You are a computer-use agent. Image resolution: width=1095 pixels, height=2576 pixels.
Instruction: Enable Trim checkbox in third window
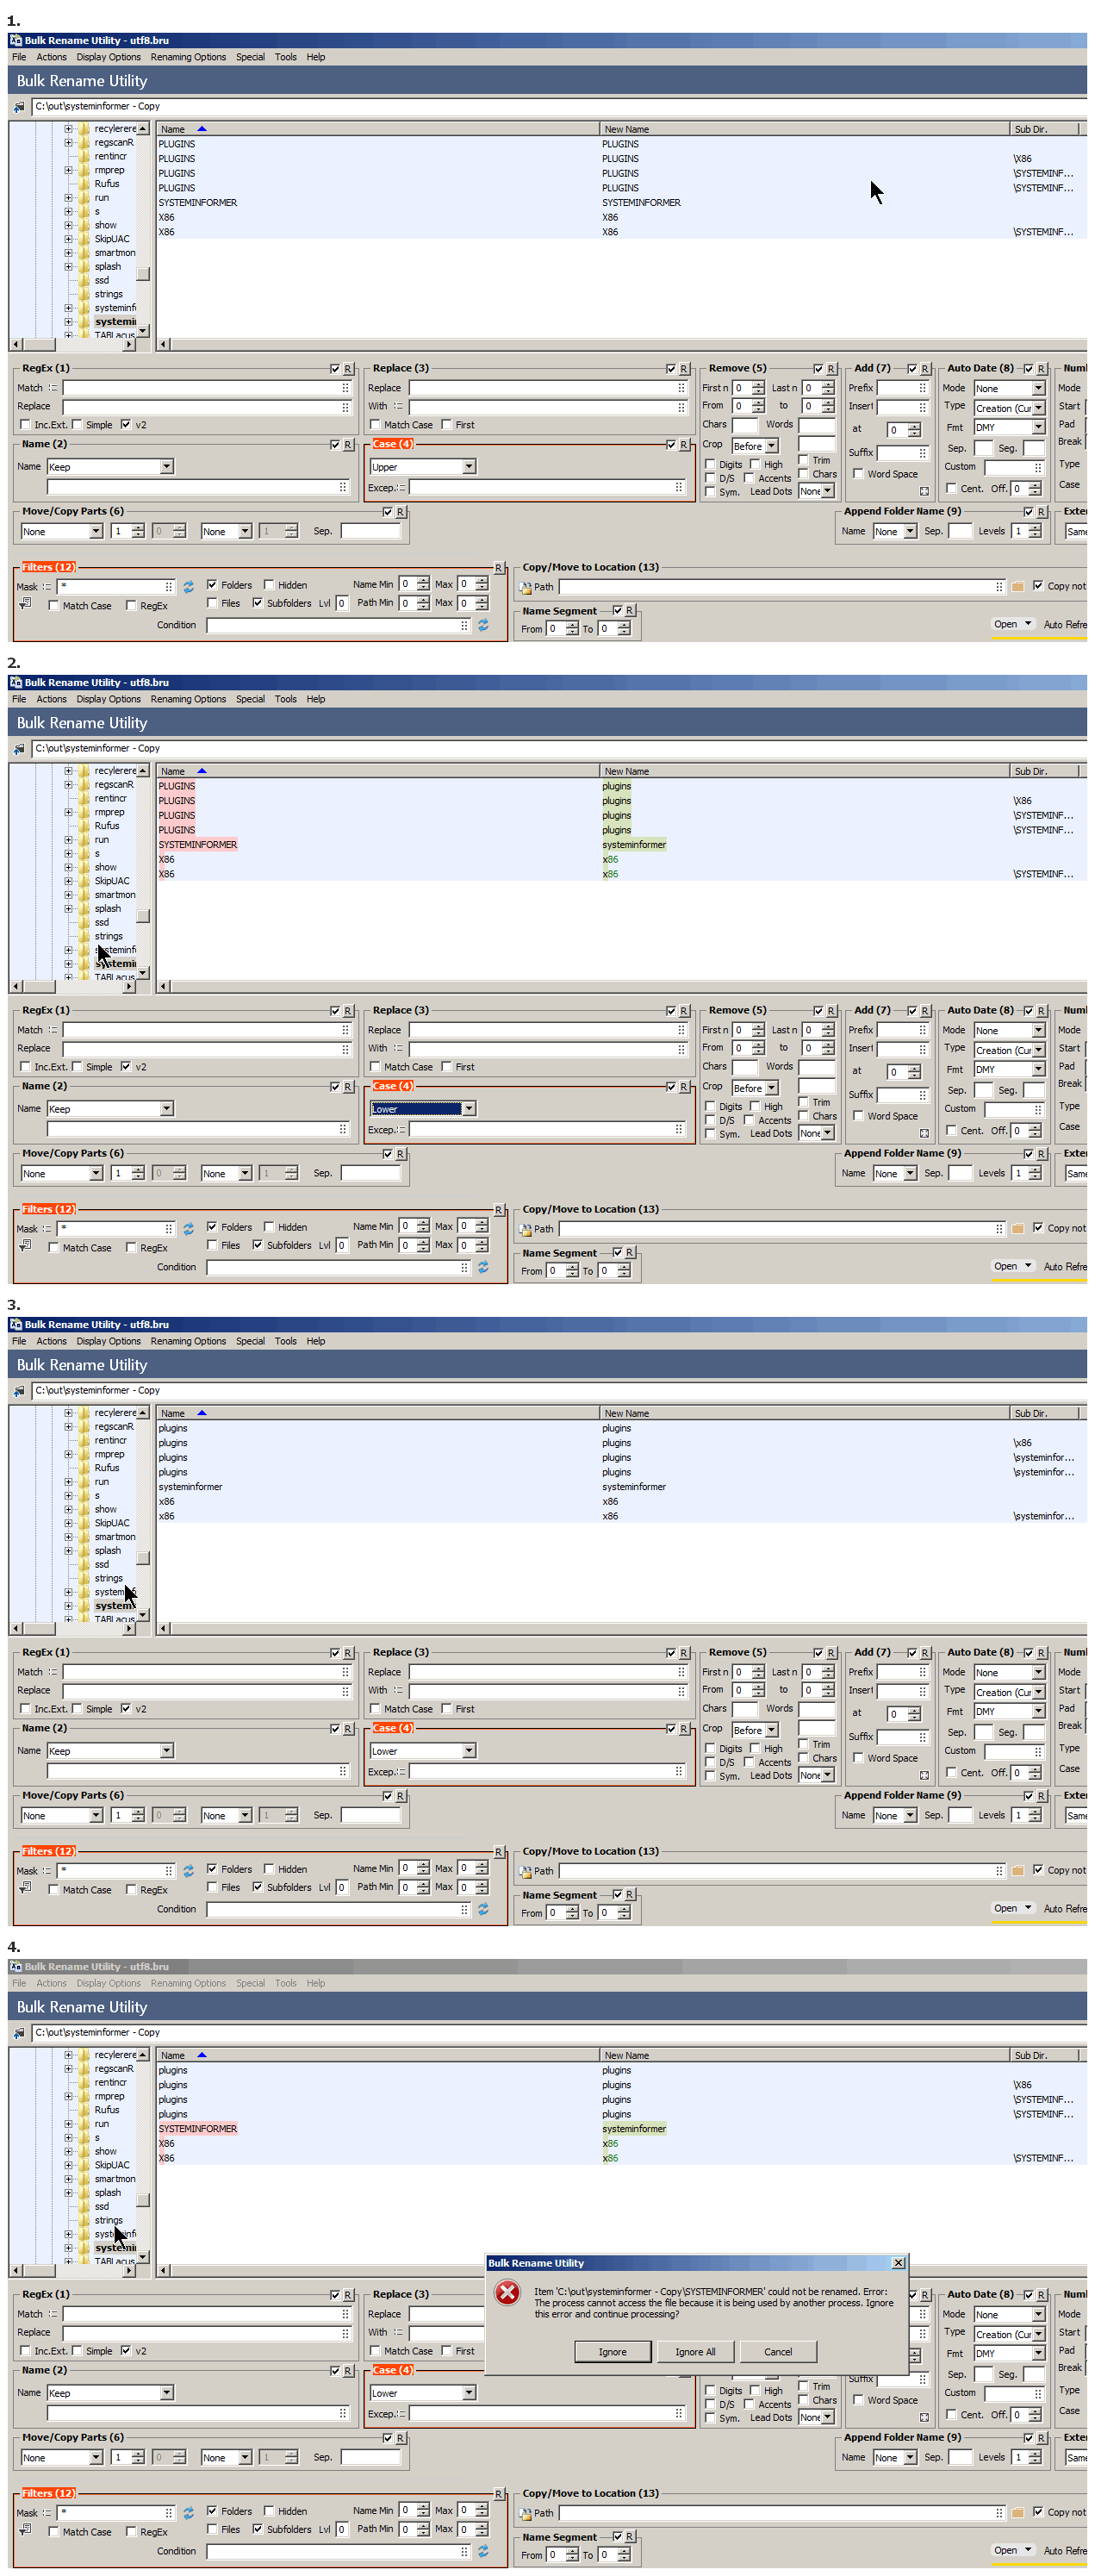803,1744
